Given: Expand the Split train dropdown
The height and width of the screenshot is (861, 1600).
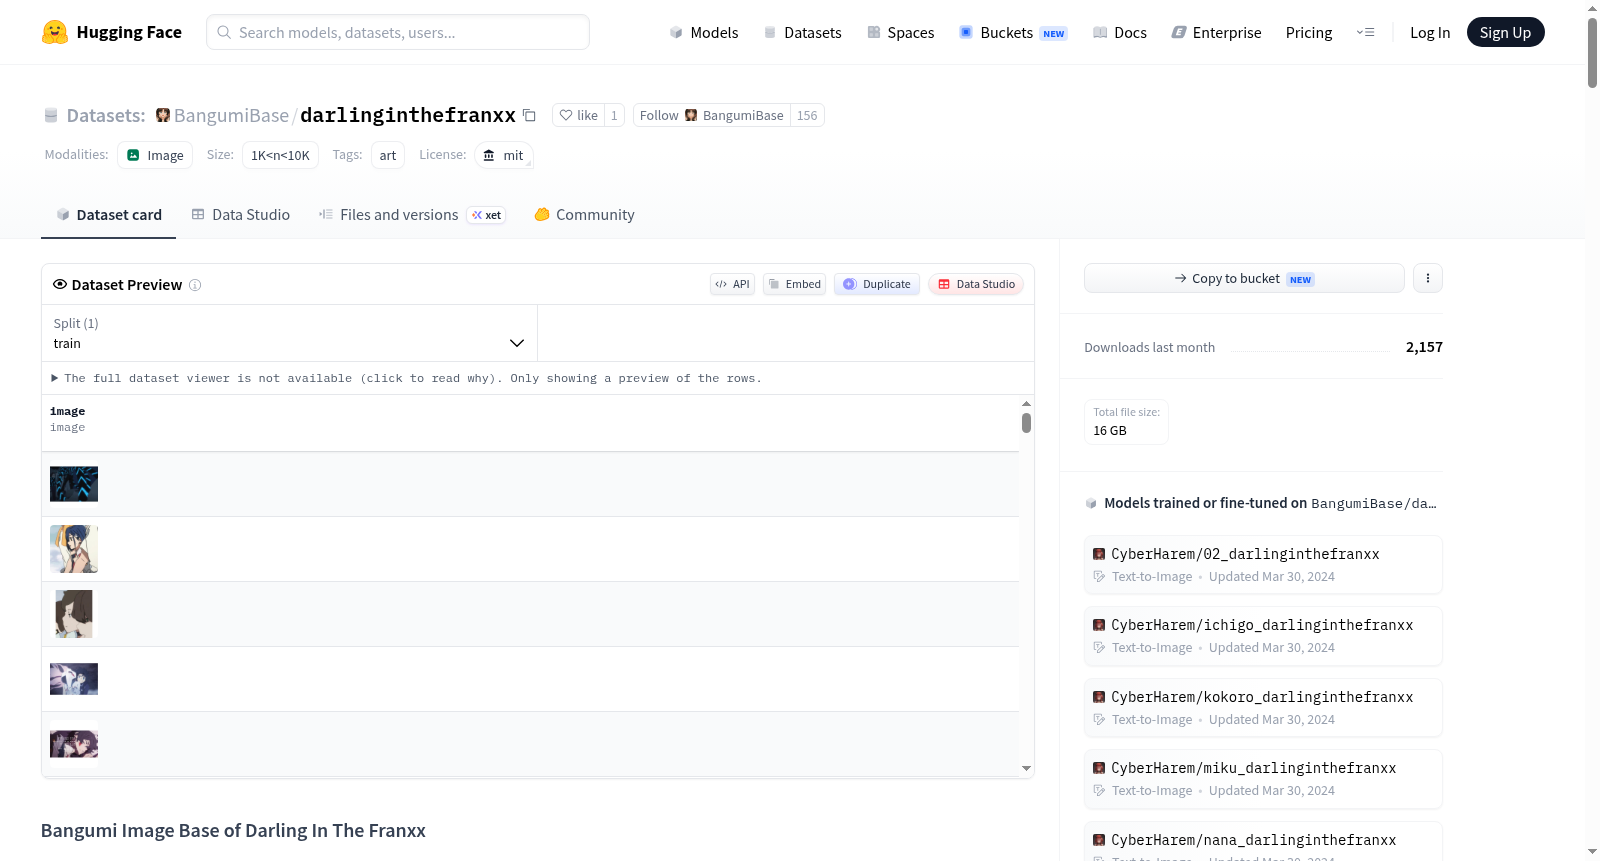Looking at the screenshot, I should [x=289, y=333].
